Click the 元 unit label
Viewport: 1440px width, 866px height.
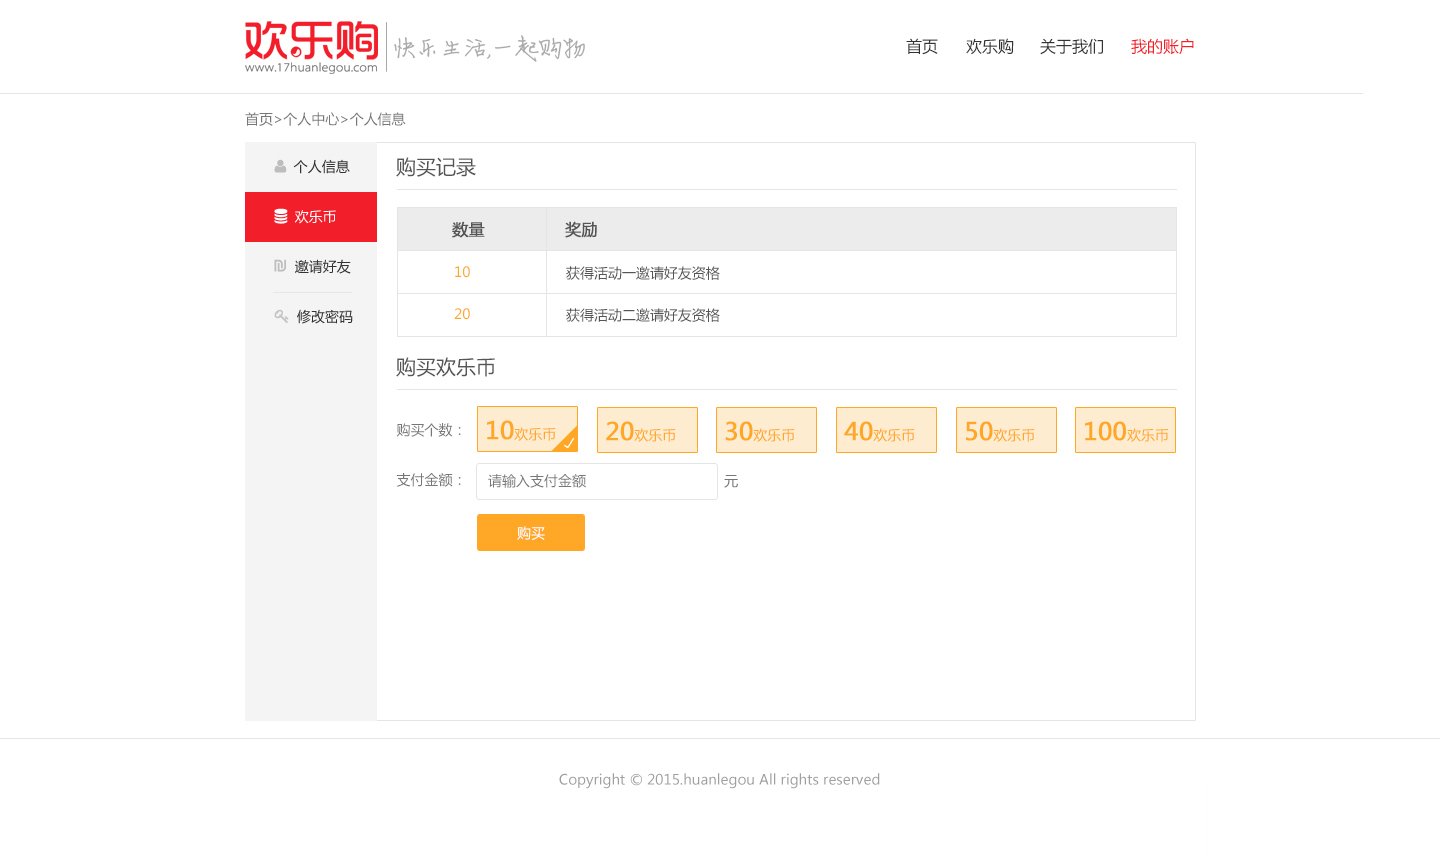(731, 481)
